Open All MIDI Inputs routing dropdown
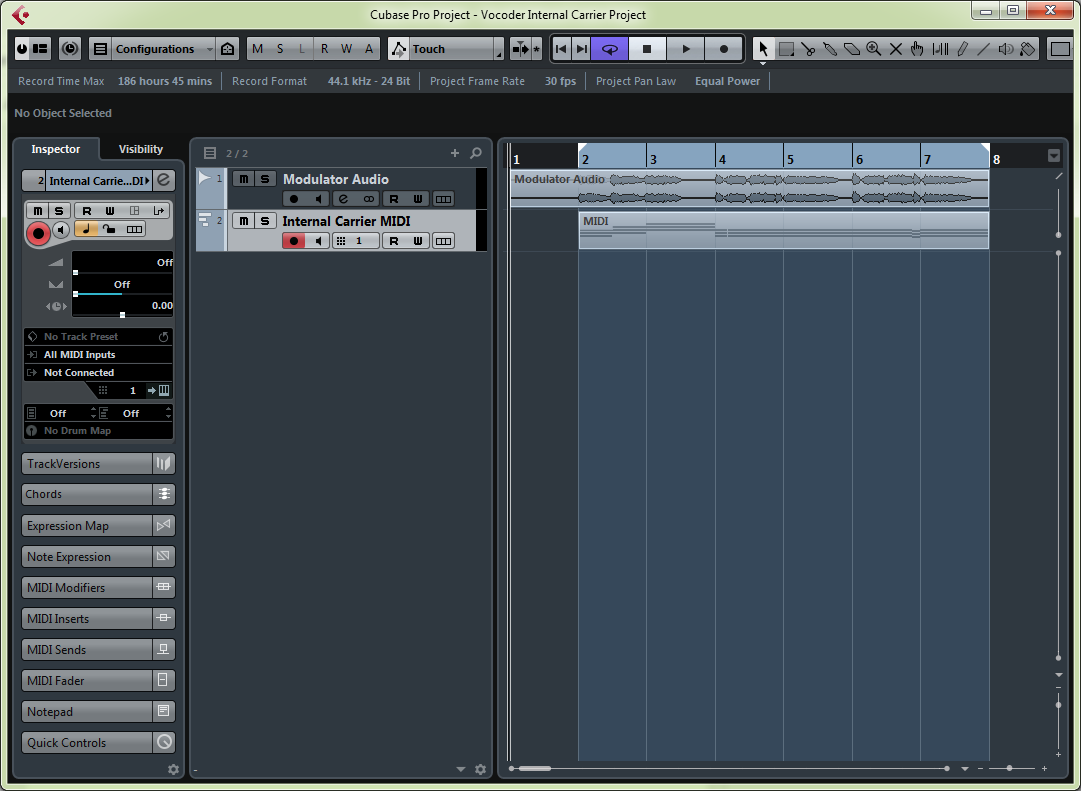The image size is (1081, 791). tap(99, 354)
